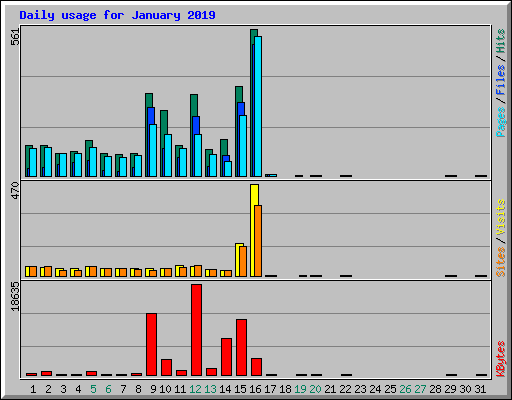
Task: Click the cyan pages bar for day 5
Action: pyautogui.click(x=93, y=162)
